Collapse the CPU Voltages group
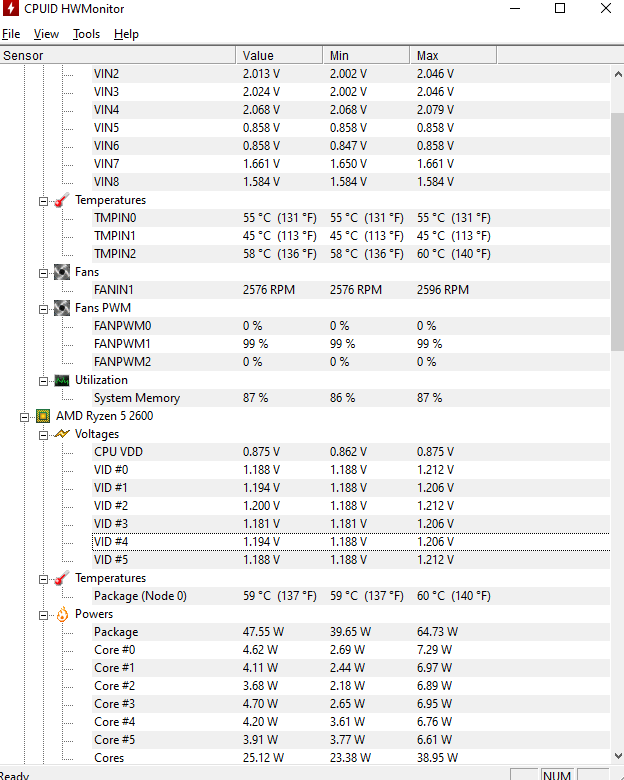Viewport: 624px width, 780px height. (43, 435)
